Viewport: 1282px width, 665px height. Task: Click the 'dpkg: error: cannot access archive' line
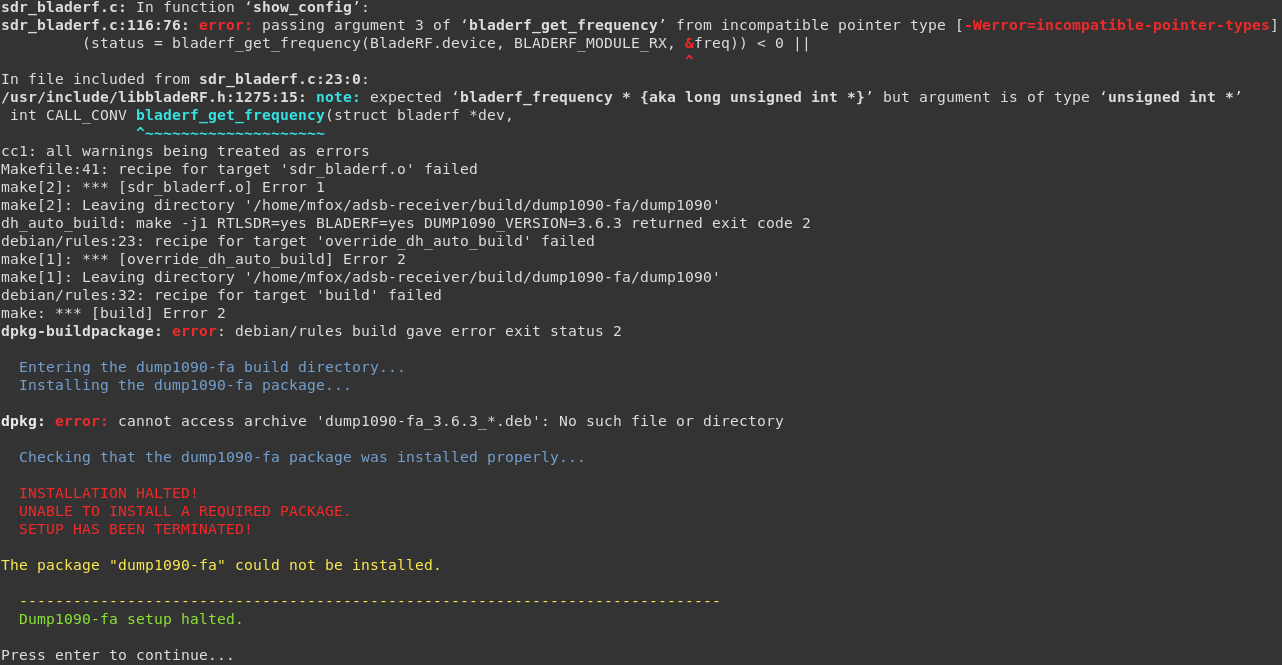tap(392, 421)
